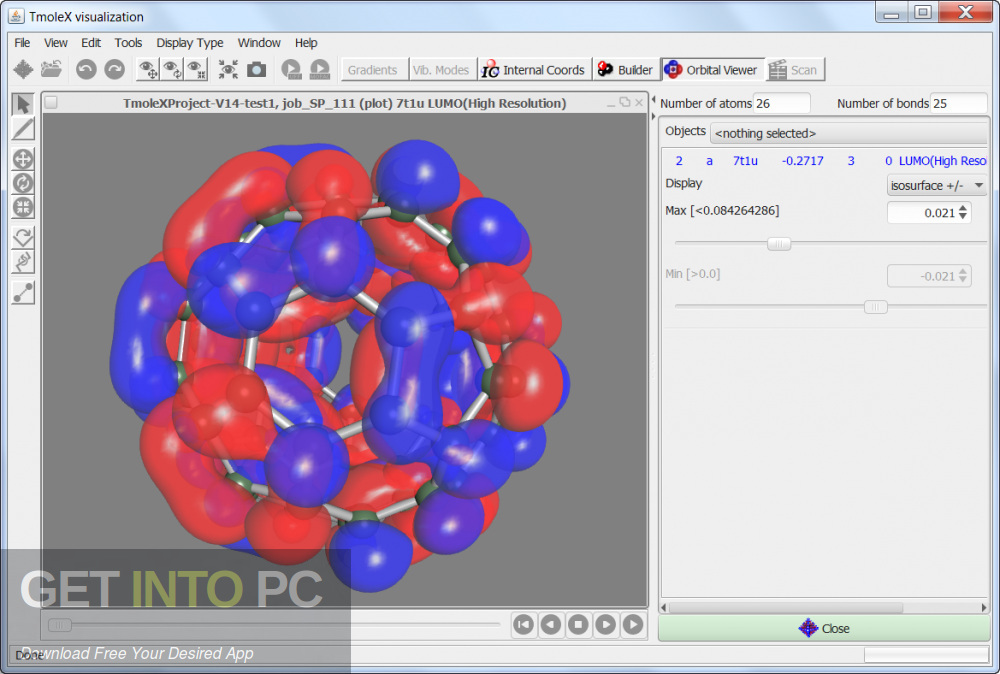Undo the last action

coord(86,69)
